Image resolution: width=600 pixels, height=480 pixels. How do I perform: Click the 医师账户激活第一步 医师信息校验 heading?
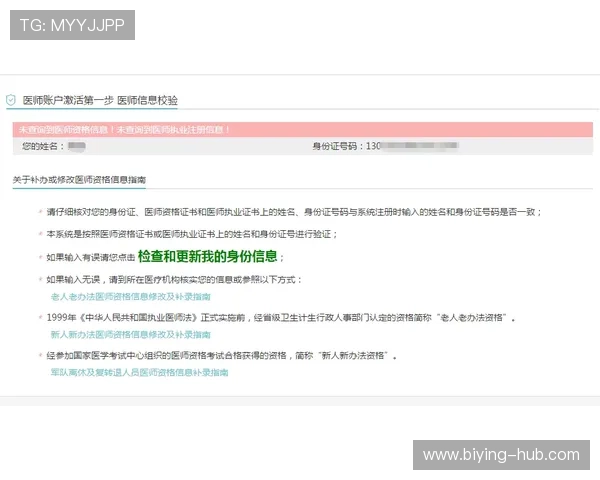100,100
